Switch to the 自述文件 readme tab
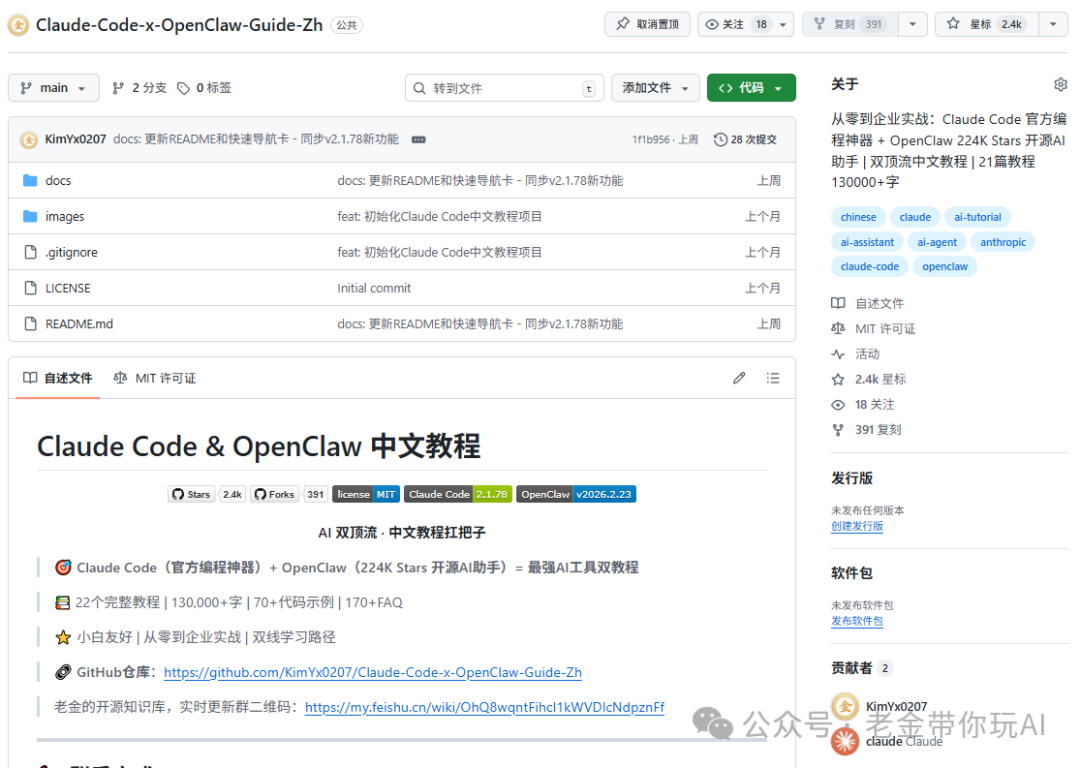This screenshot has width=1080, height=768. 58,378
